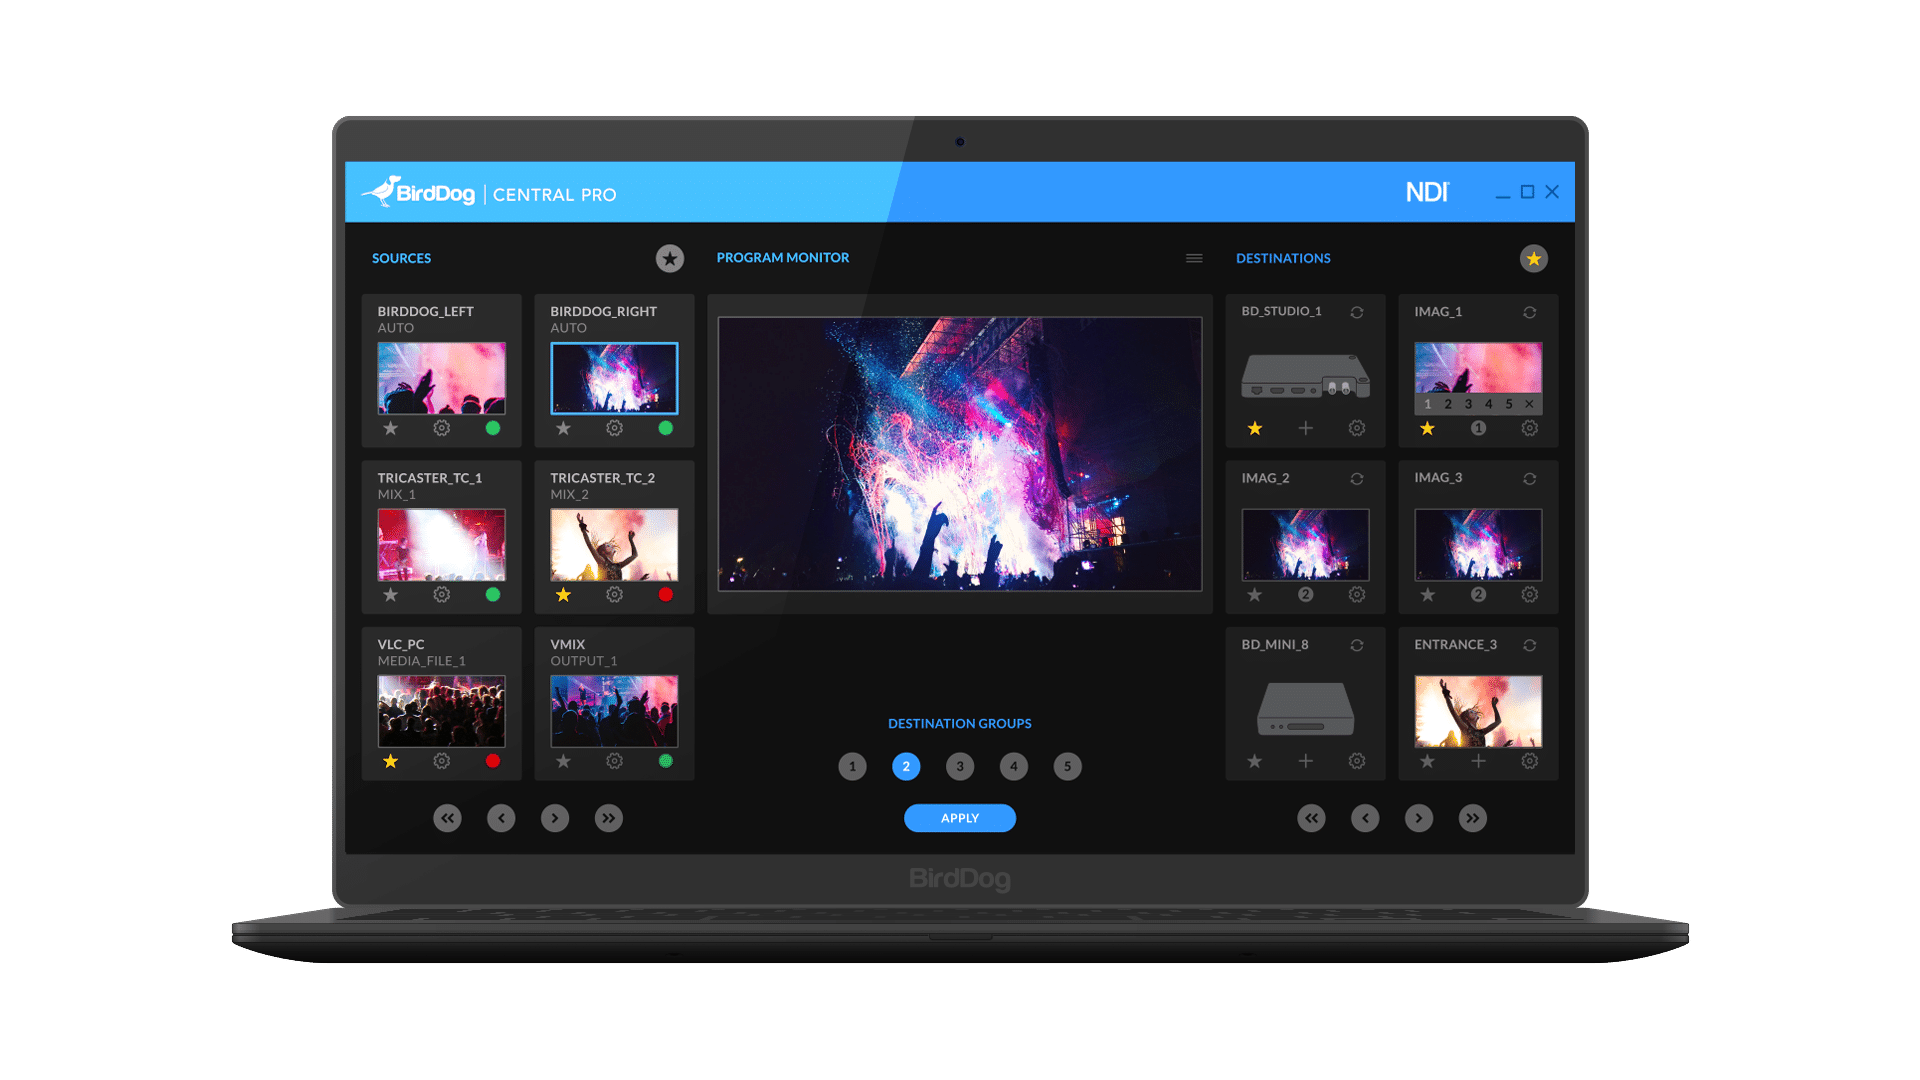Click IMAG_2 group 2 badge
The image size is (1920, 1080).
click(x=1306, y=595)
